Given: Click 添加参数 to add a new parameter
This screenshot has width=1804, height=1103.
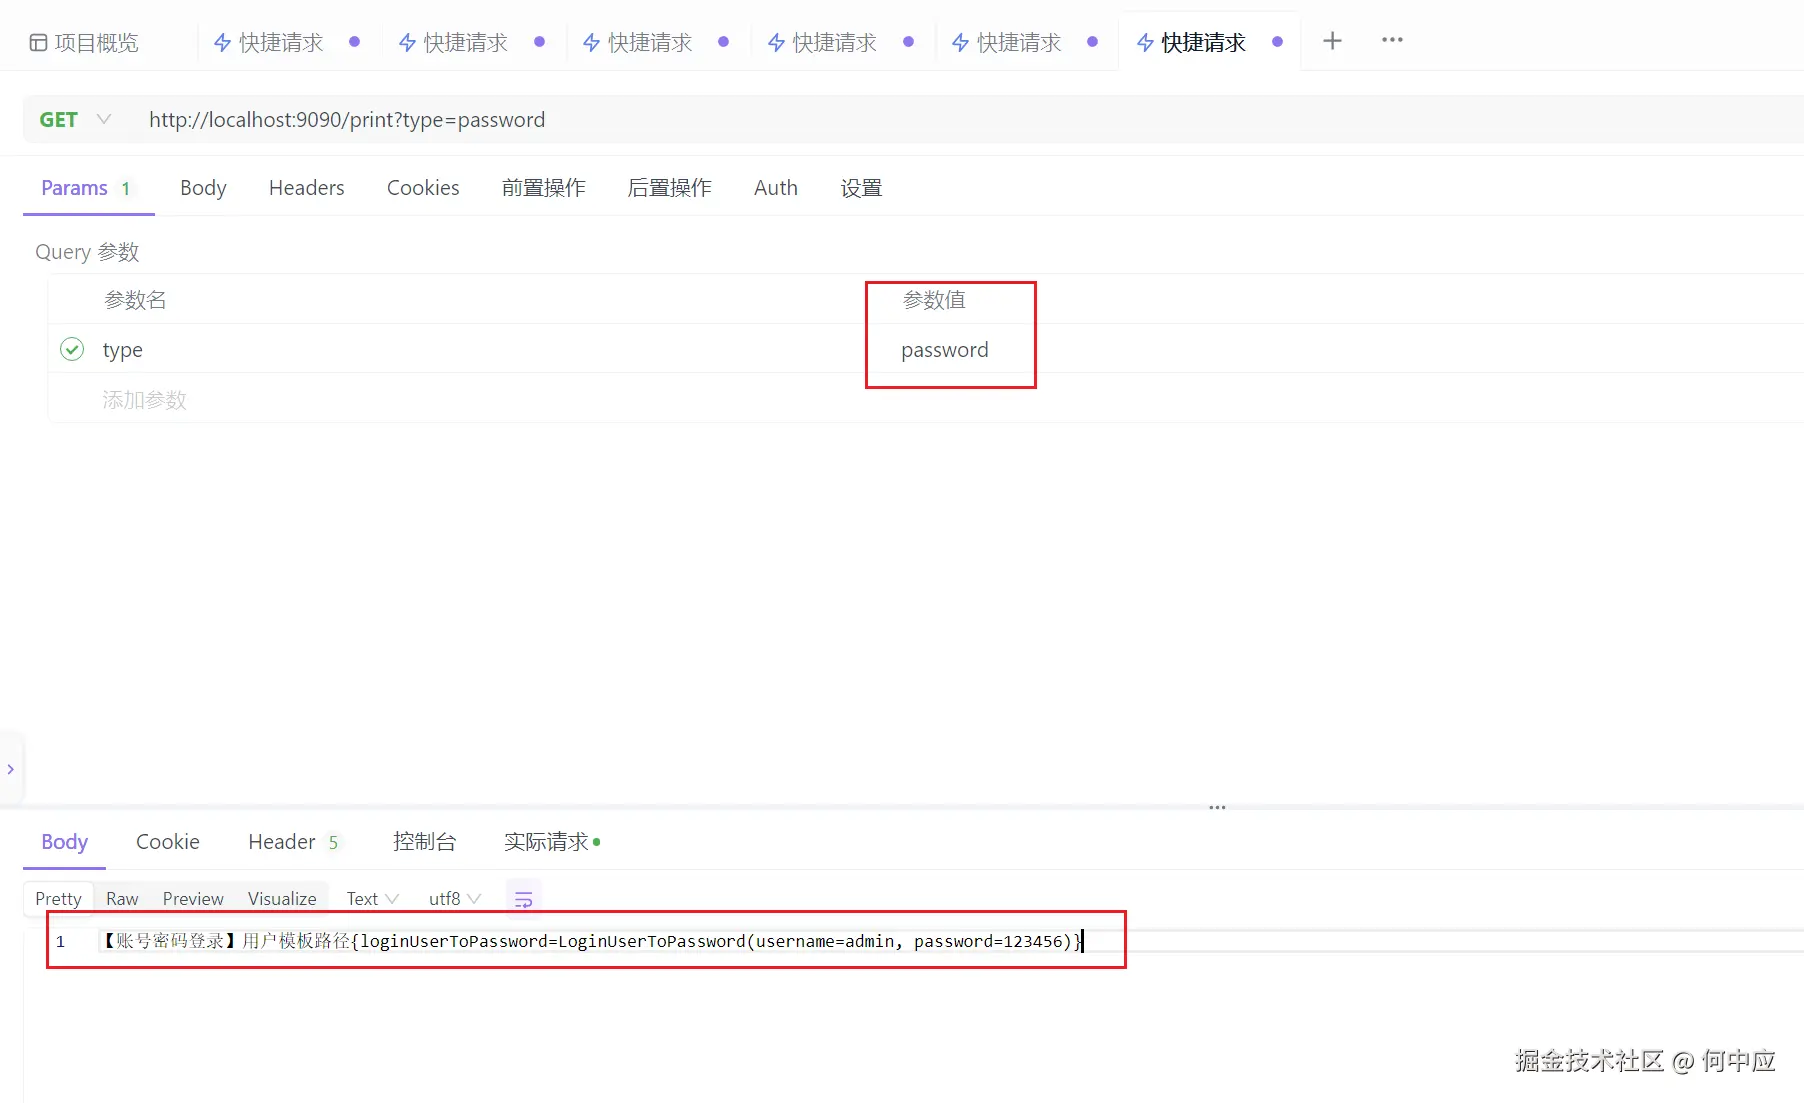Looking at the screenshot, I should (x=144, y=399).
